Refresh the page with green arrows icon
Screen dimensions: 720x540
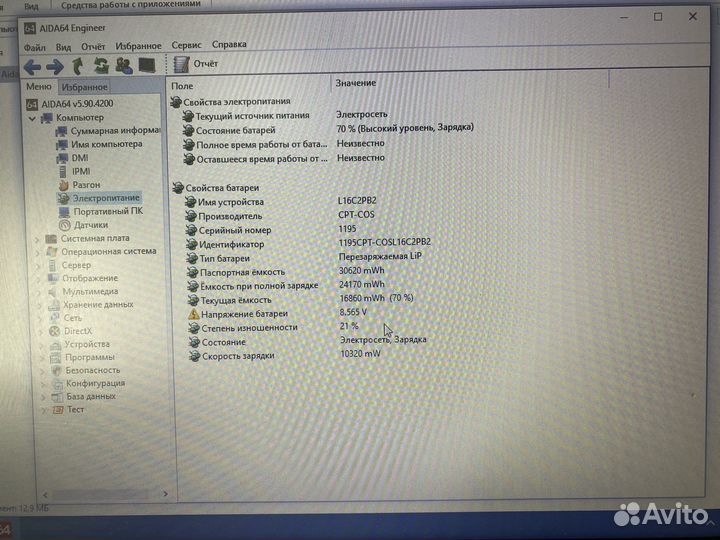coord(101,66)
